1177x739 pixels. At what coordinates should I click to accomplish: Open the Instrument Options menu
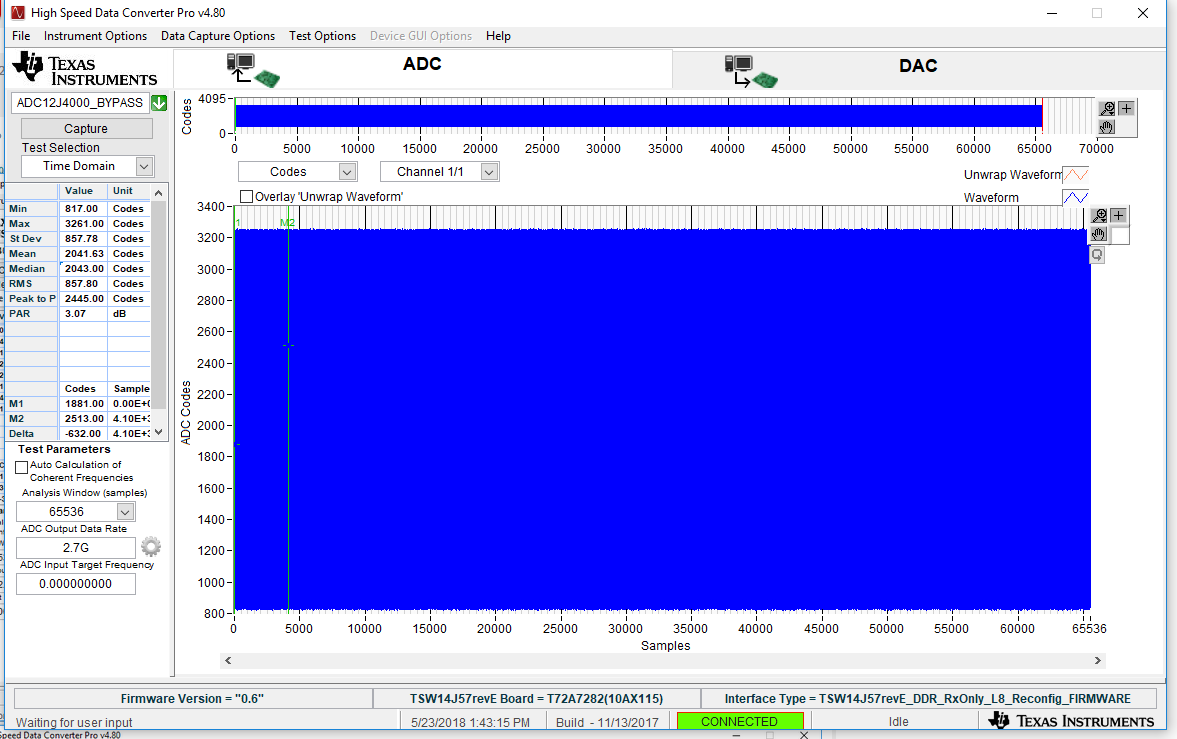click(x=95, y=36)
